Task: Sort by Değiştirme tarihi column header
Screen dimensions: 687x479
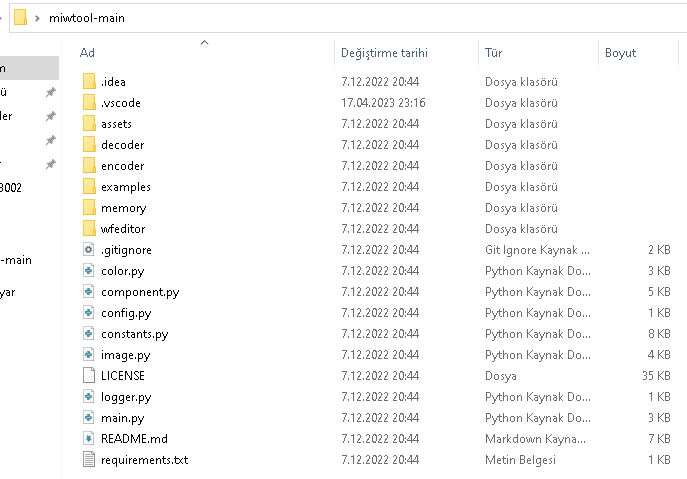Action: (x=384, y=53)
